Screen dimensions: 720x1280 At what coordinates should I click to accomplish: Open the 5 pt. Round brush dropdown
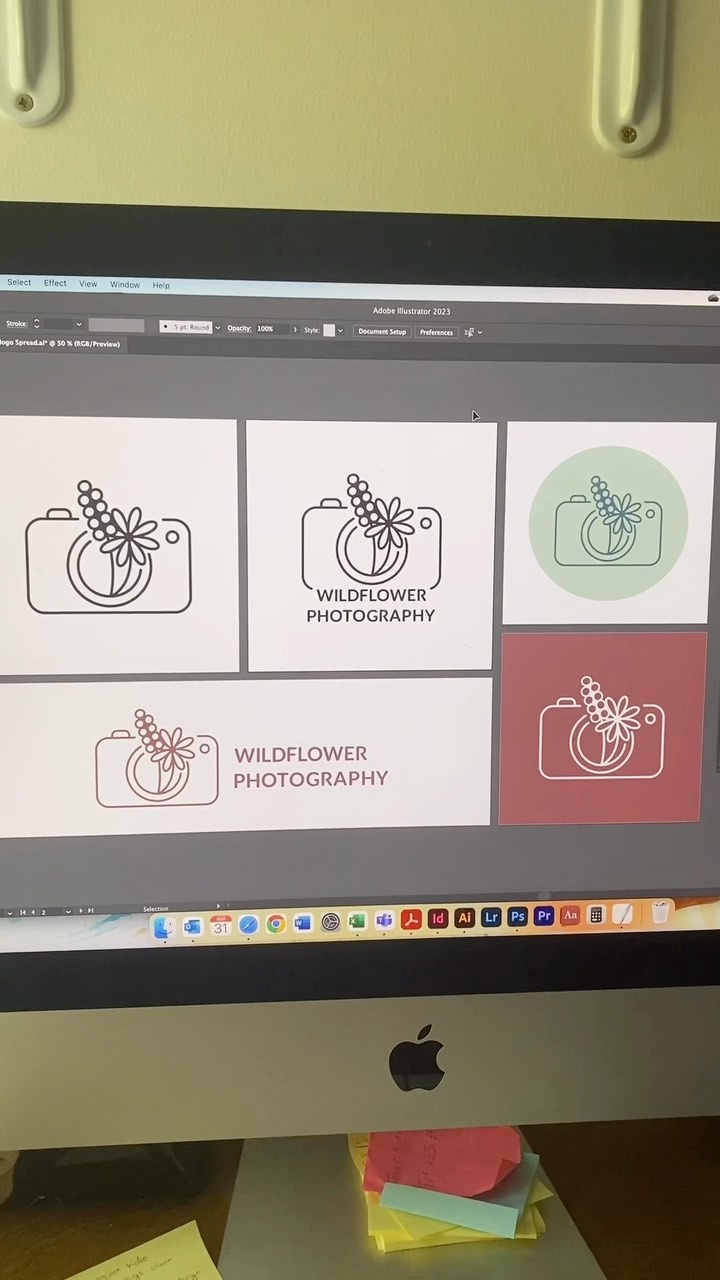pyautogui.click(x=186, y=327)
